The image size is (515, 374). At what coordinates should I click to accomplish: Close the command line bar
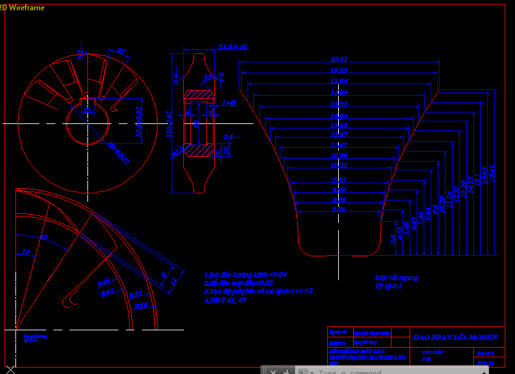273,371
